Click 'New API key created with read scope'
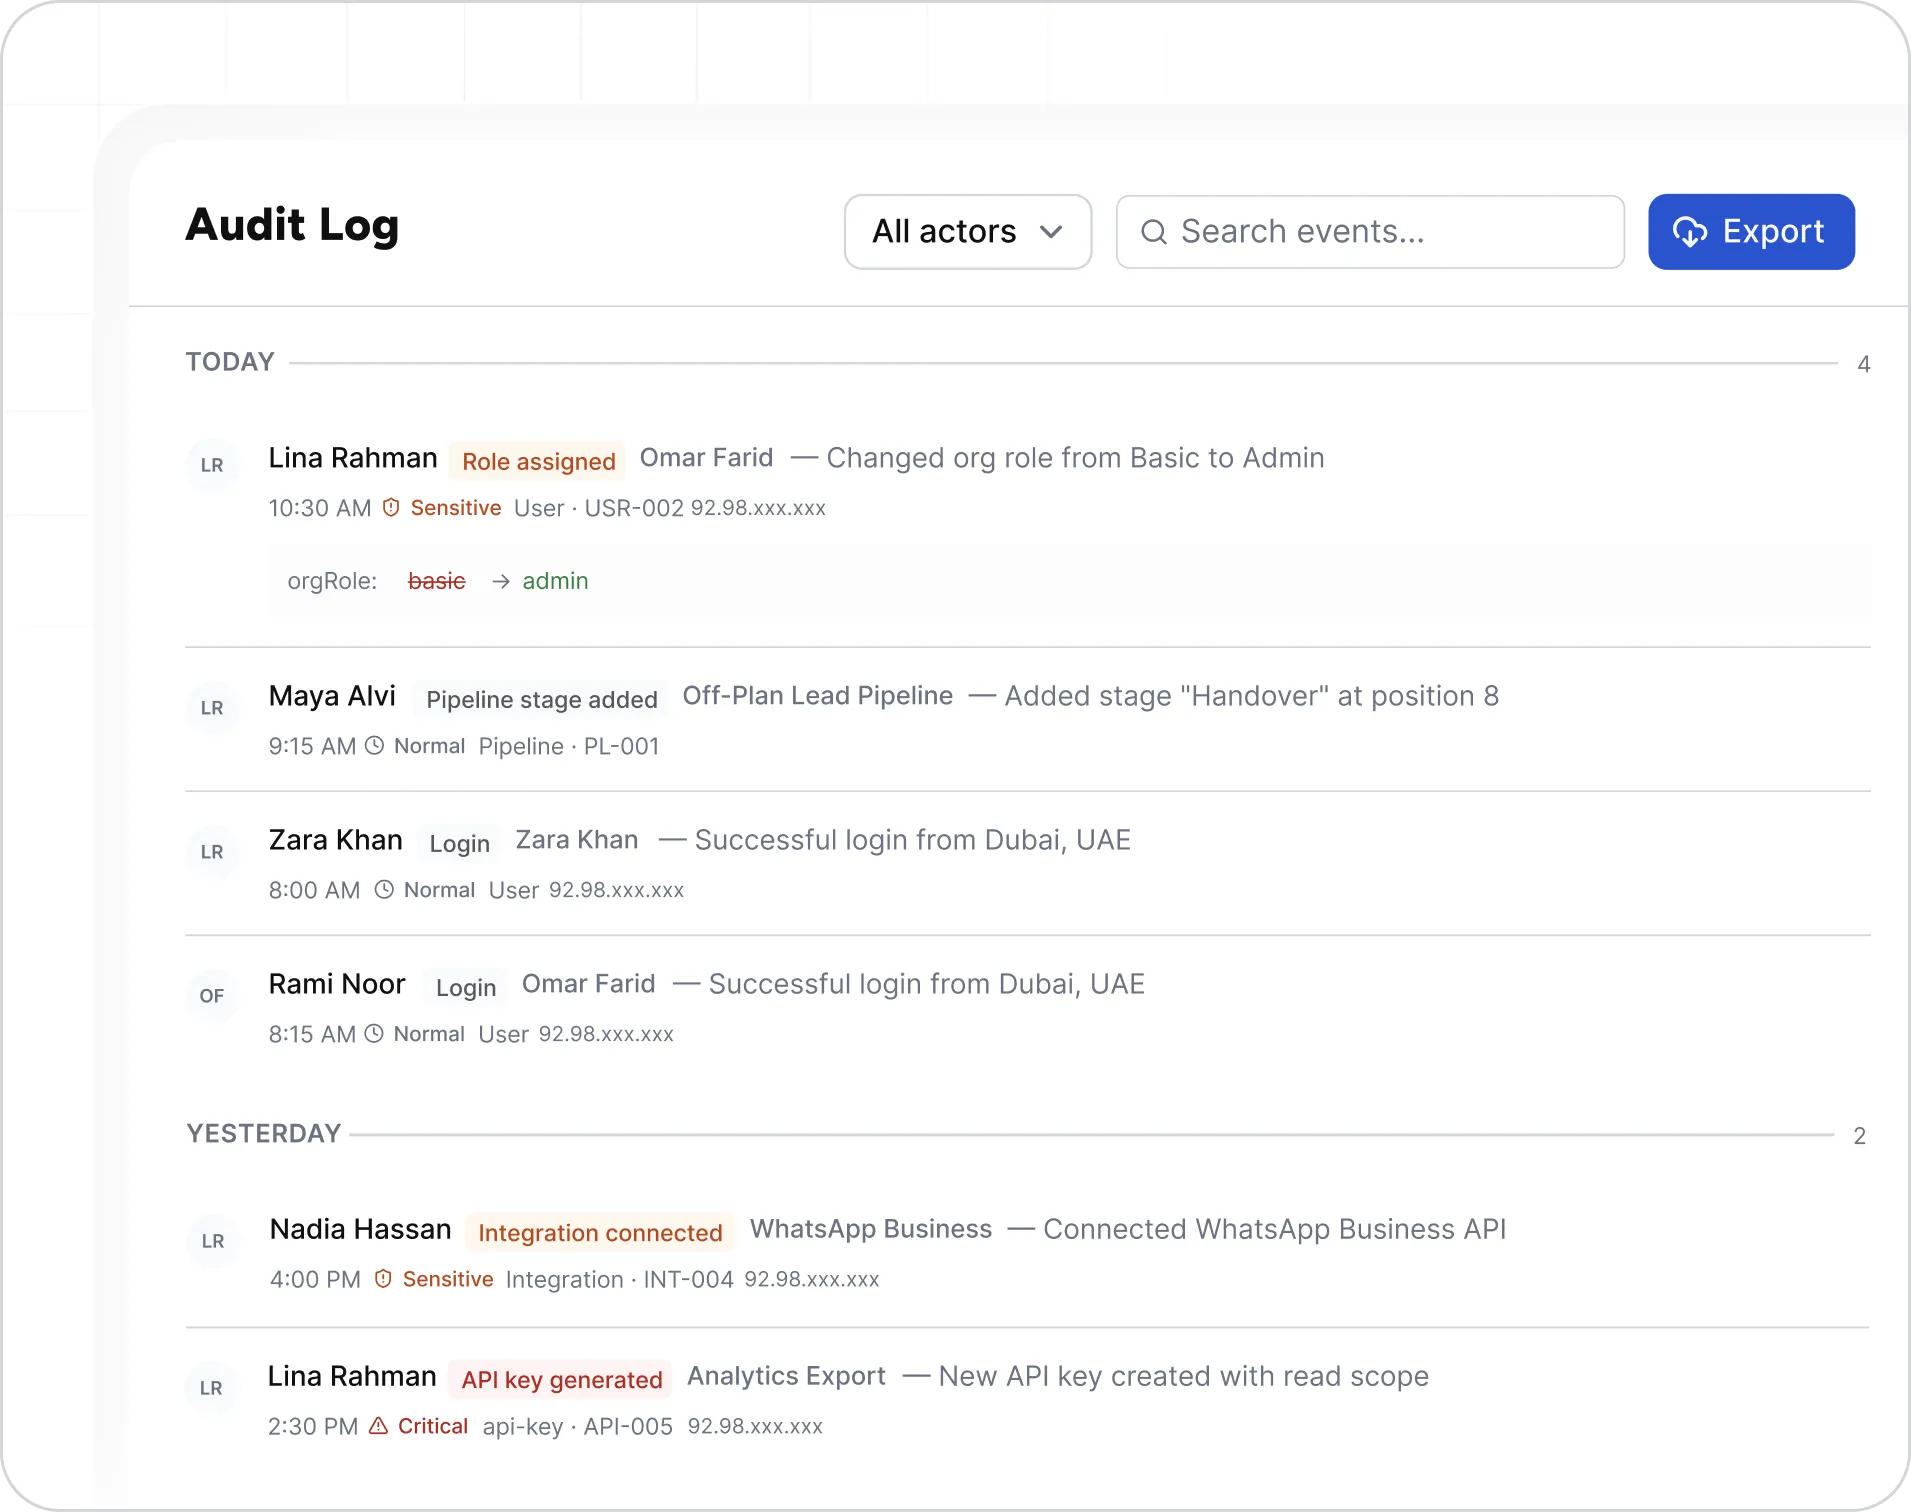Viewport: 1911px width, 1512px height. (1184, 1376)
